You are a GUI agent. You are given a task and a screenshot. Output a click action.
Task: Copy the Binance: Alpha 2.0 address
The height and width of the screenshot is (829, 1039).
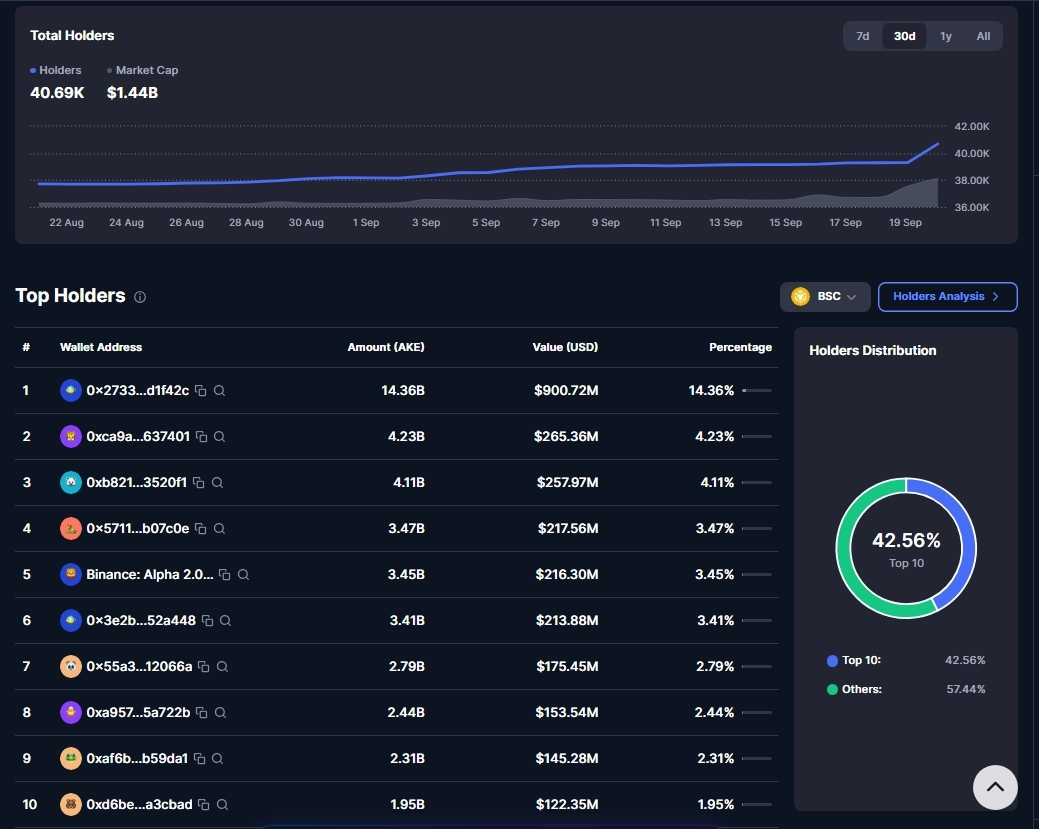225,575
